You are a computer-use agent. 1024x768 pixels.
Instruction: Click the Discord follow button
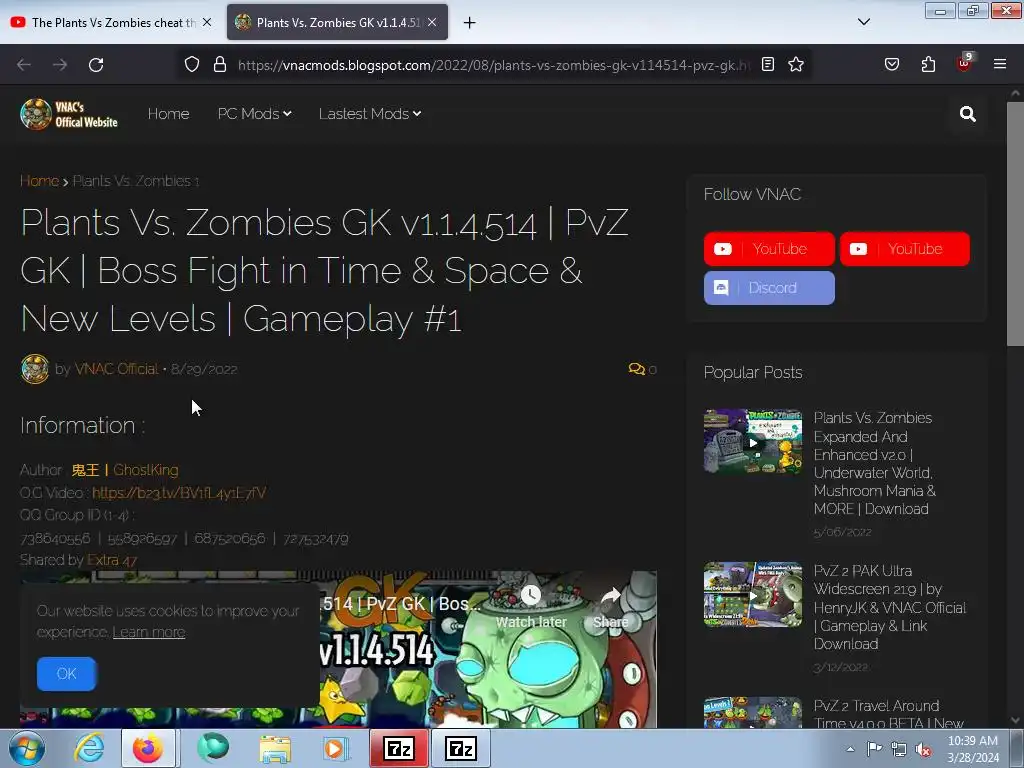point(769,288)
